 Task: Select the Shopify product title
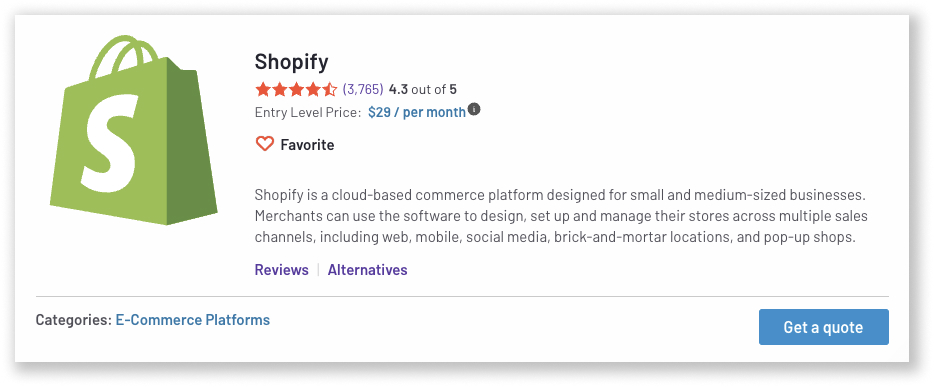291,62
